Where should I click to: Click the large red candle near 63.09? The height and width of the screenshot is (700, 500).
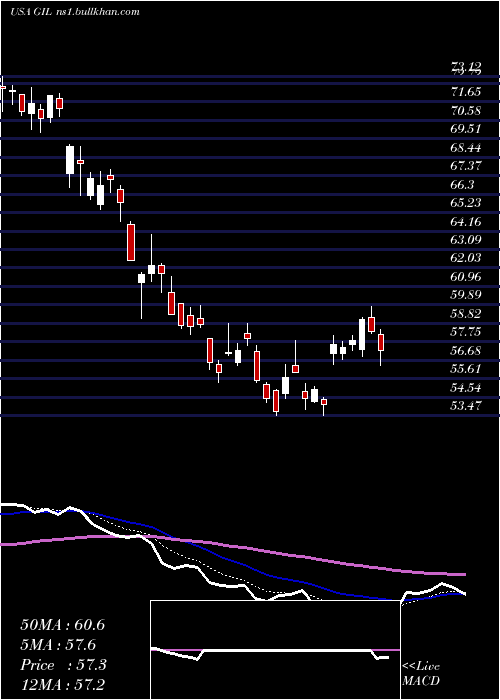pos(131,242)
